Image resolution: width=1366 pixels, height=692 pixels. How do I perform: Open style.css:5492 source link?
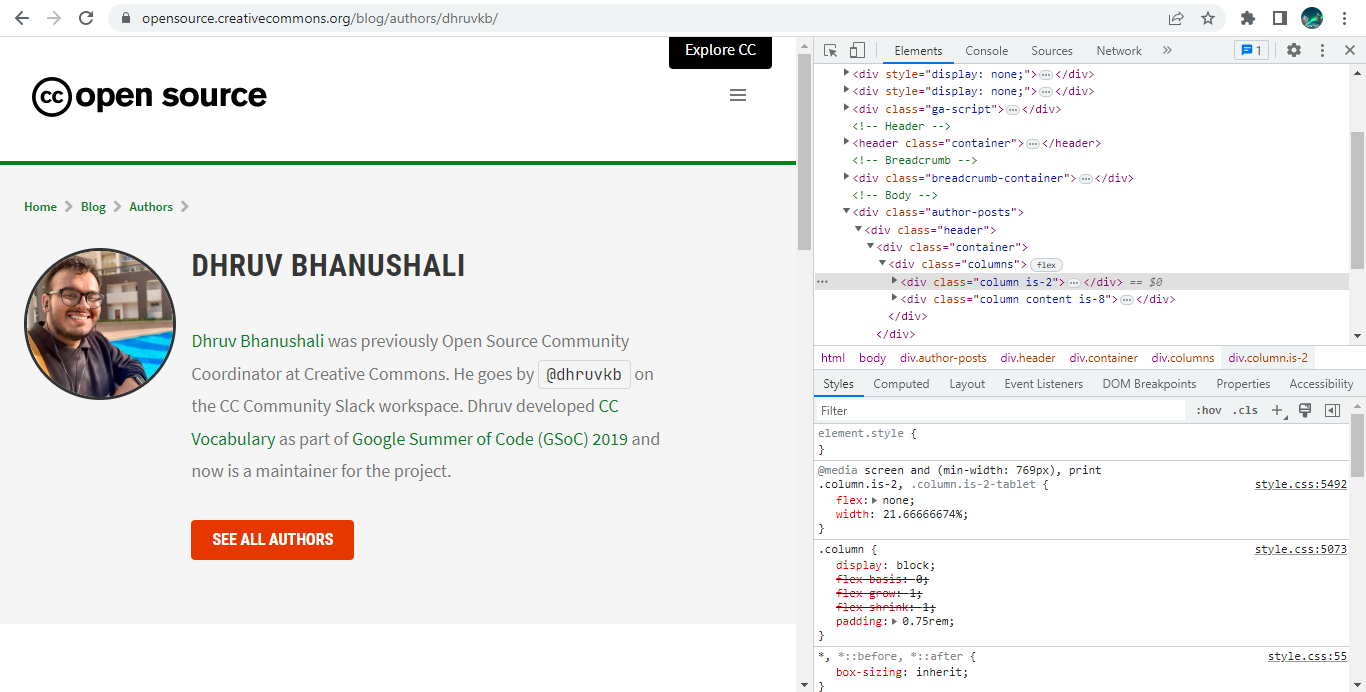[1301, 485]
